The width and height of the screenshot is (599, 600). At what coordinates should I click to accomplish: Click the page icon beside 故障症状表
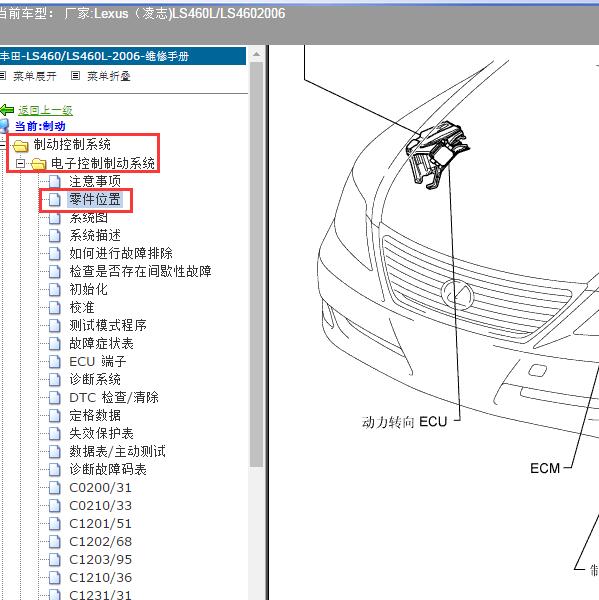[x=55, y=343]
